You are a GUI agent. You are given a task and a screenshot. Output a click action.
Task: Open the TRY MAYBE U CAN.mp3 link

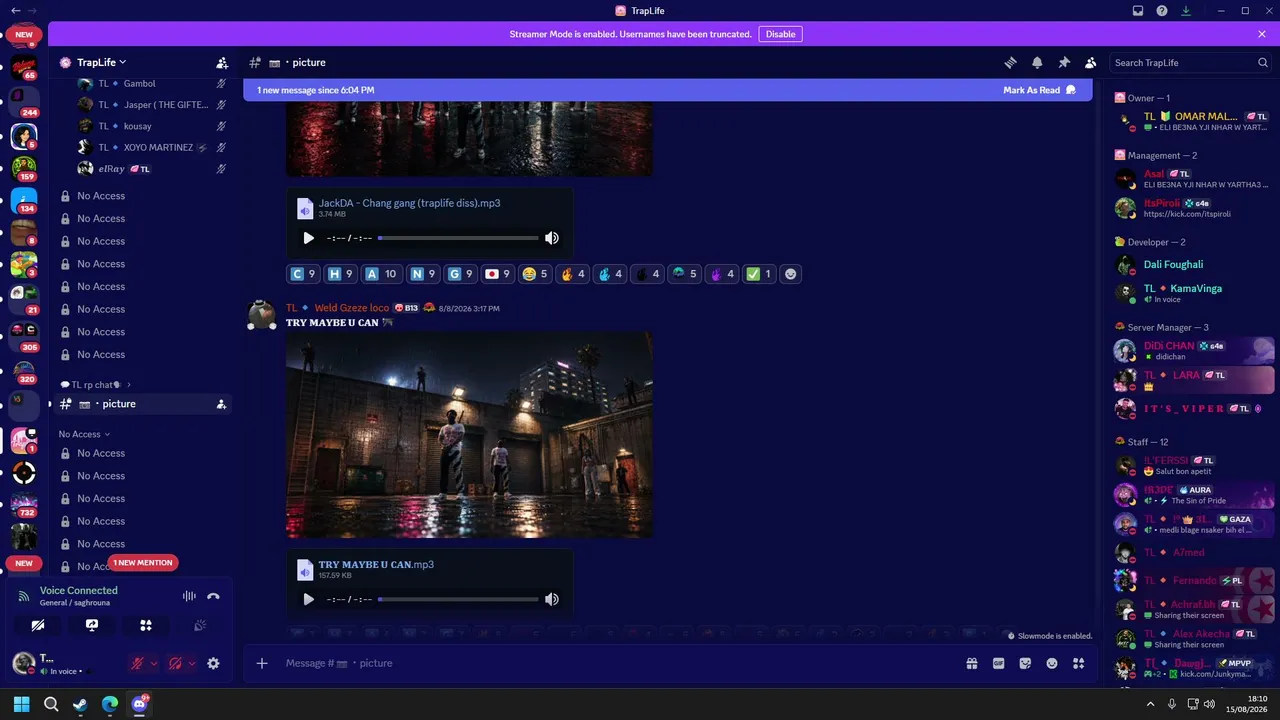[x=376, y=565]
